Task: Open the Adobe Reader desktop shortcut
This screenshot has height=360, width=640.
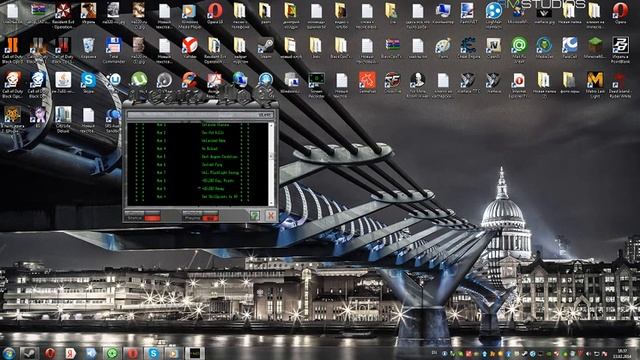Action: click(214, 80)
